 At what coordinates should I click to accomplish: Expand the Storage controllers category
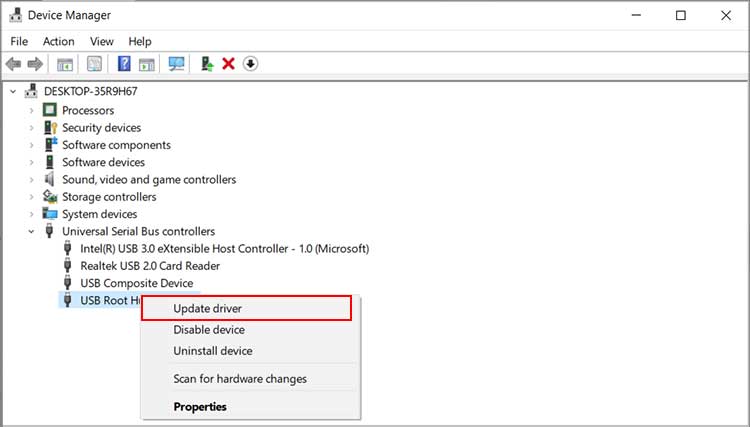tap(32, 197)
